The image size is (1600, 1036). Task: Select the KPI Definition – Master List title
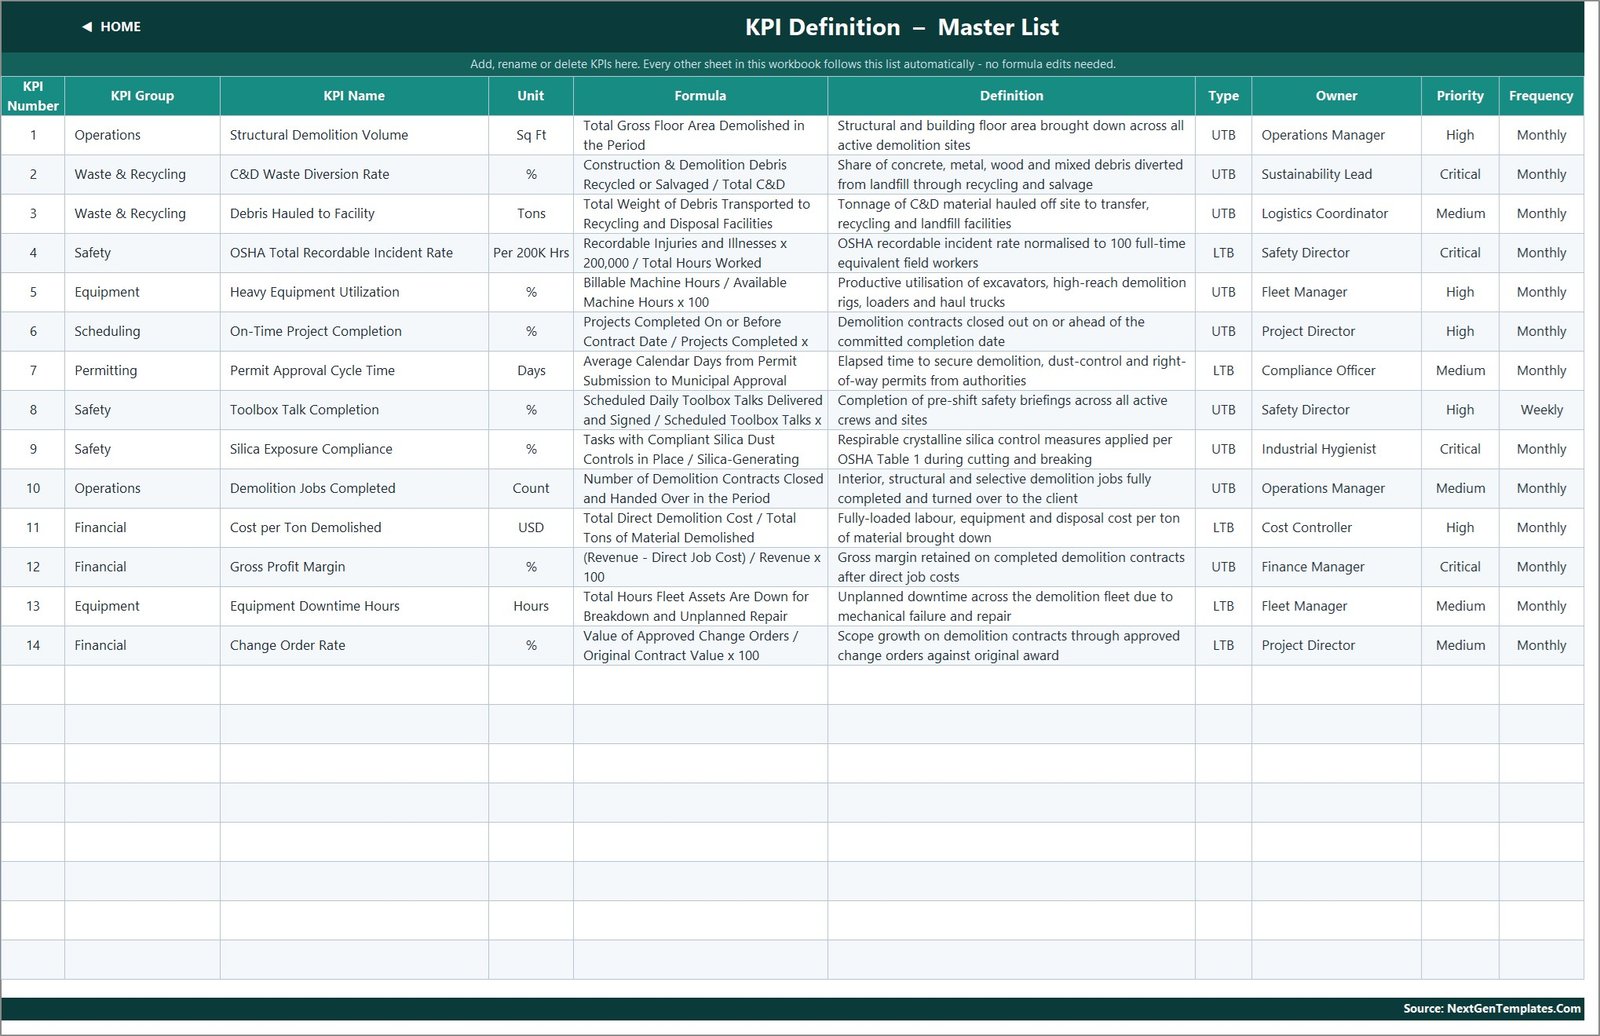902,27
